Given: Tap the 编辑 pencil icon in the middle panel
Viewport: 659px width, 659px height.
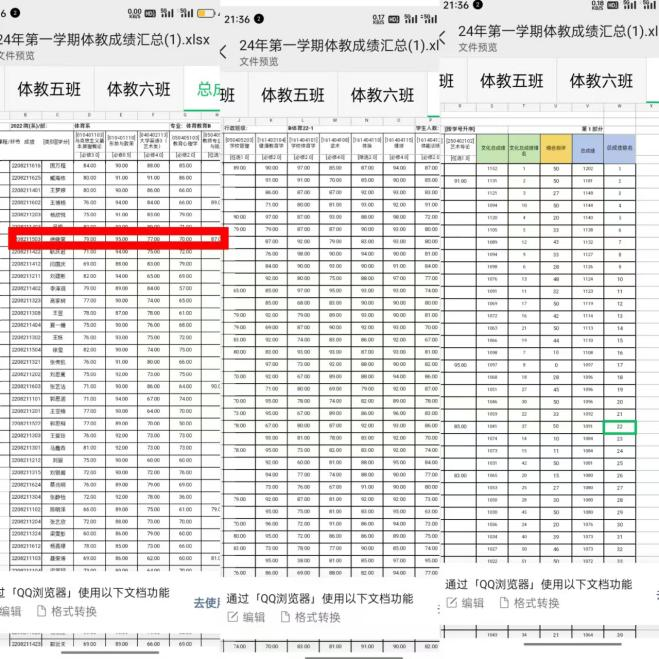Looking at the screenshot, I should point(234,617).
